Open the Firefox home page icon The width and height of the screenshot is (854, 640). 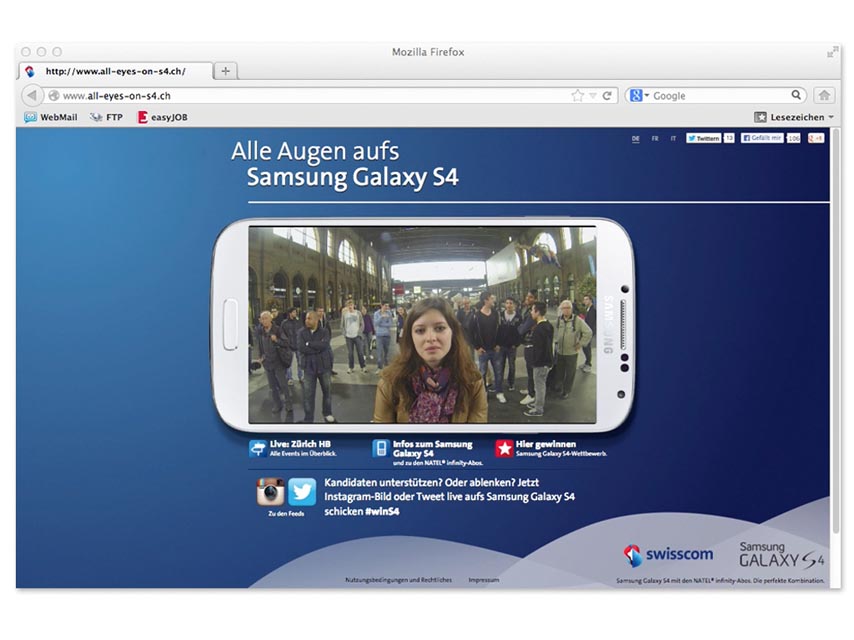coord(824,95)
